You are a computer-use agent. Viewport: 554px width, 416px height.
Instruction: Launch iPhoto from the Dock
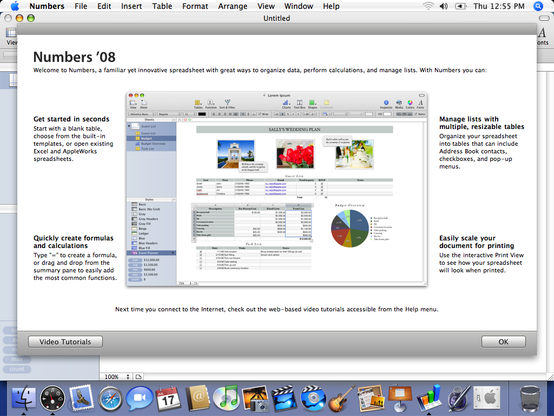[x=255, y=398]
